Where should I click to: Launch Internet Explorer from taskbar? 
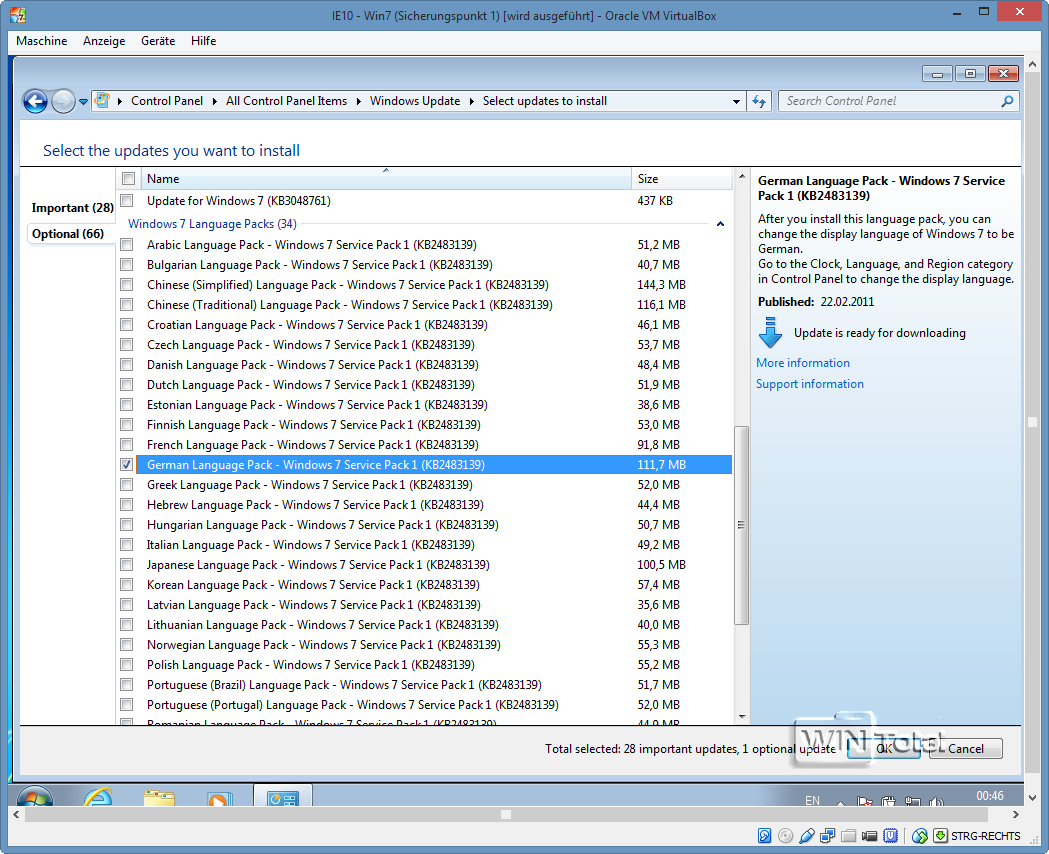[98, 796]
